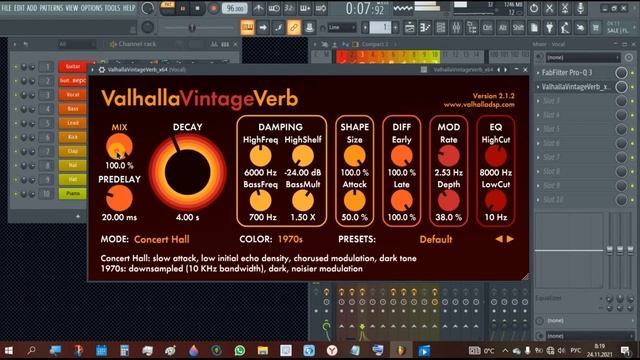Turn the PREDELAY knob
Viewport: 640px width, 360px height.
tap(119, 198)
